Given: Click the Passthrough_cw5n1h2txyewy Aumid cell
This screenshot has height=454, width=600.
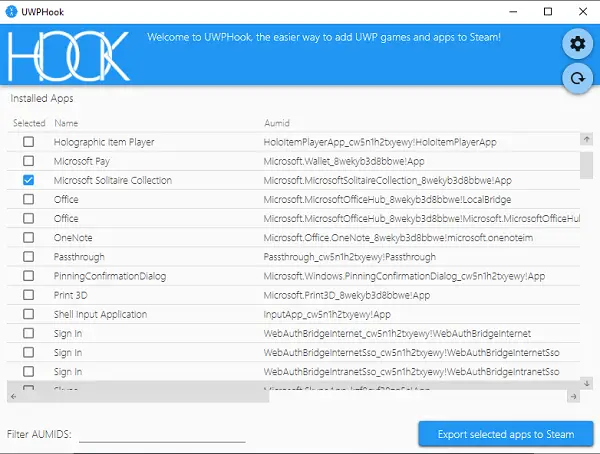Looking at the screenshot, I should pyautogui.click(x=350, y=257).
